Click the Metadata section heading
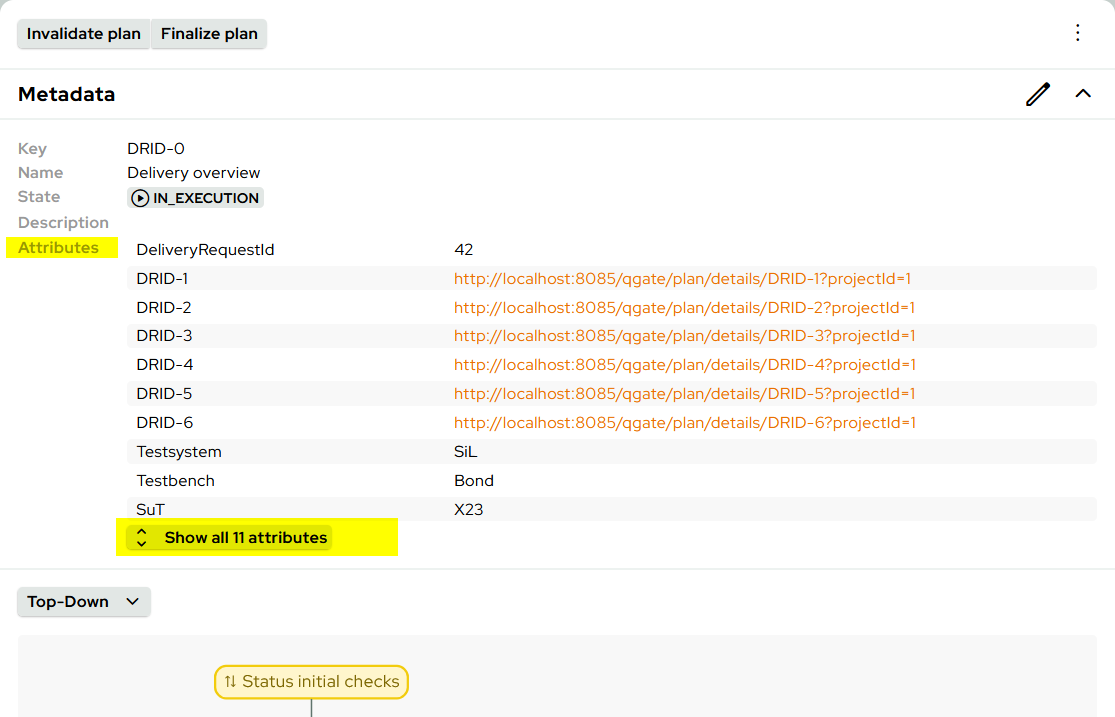The height and width of the screenshot is (717, 1115). 67,95
